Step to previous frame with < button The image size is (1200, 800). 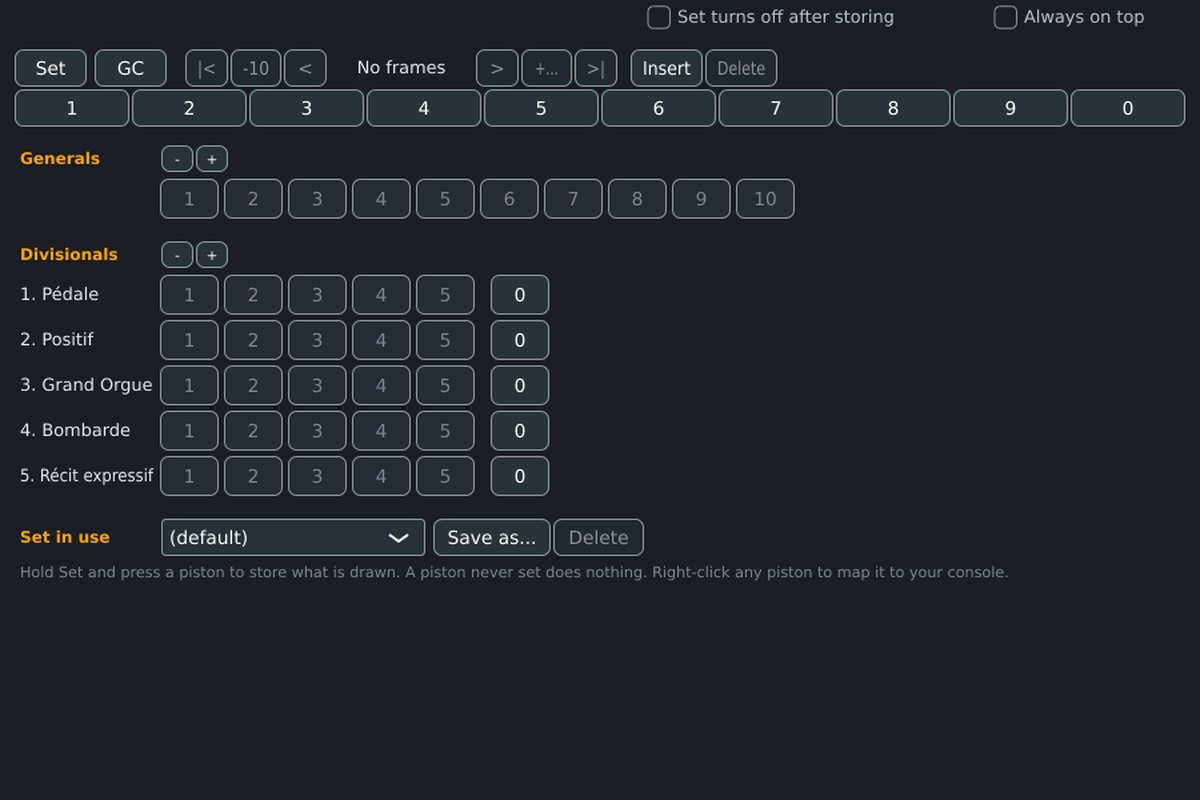tap(305, 68)
